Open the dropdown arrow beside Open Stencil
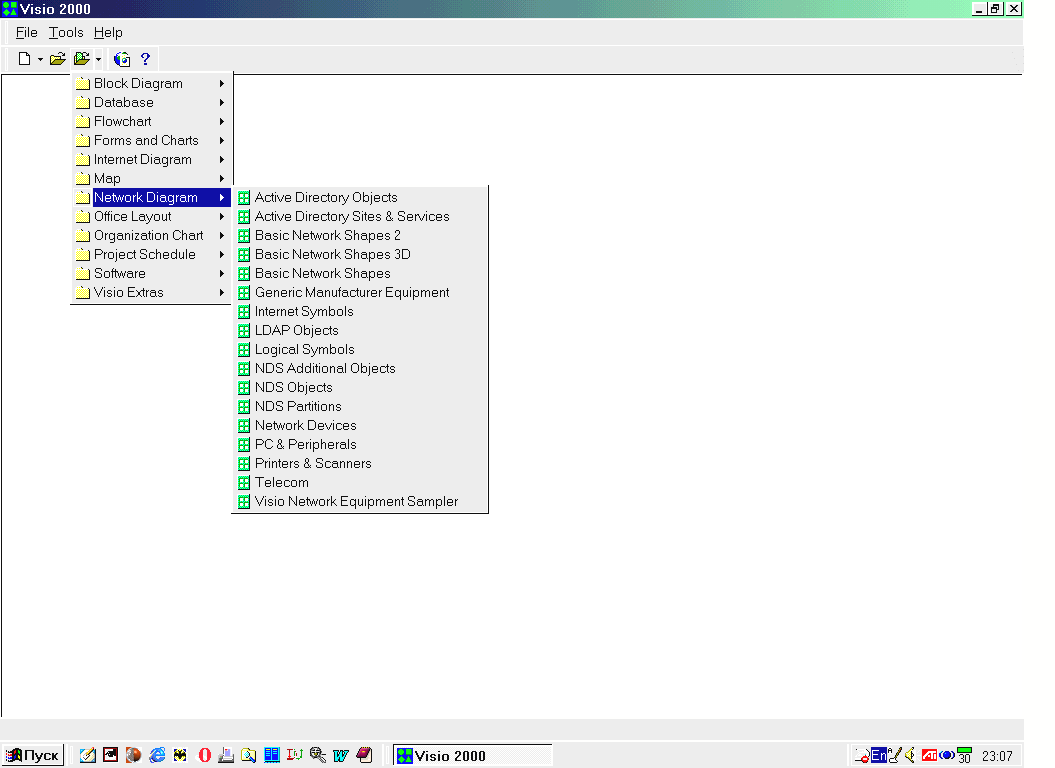The height and width of the screenshot is (768, 1055). [98, 59]
